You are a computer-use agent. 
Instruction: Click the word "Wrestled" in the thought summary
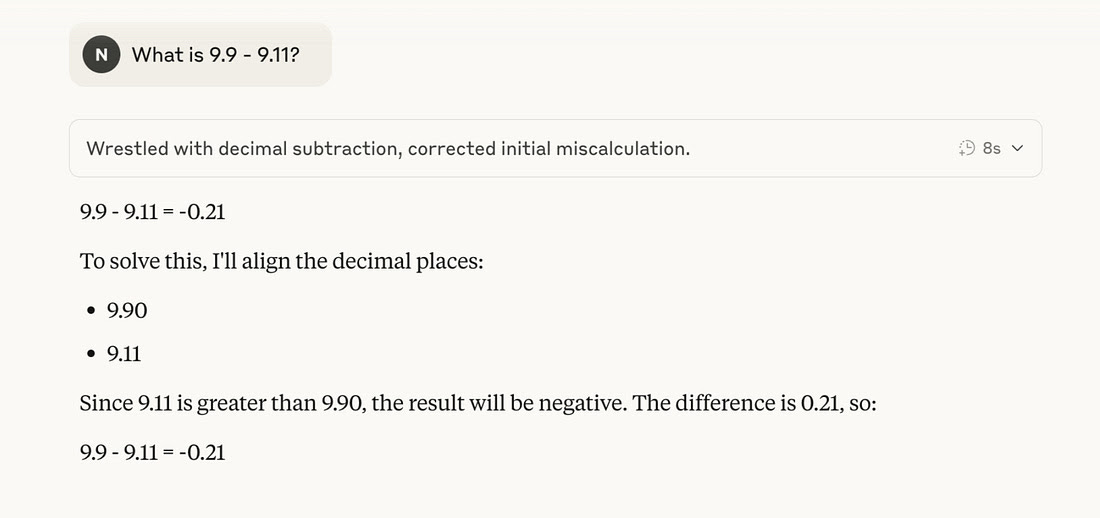(x=127, y=148)
